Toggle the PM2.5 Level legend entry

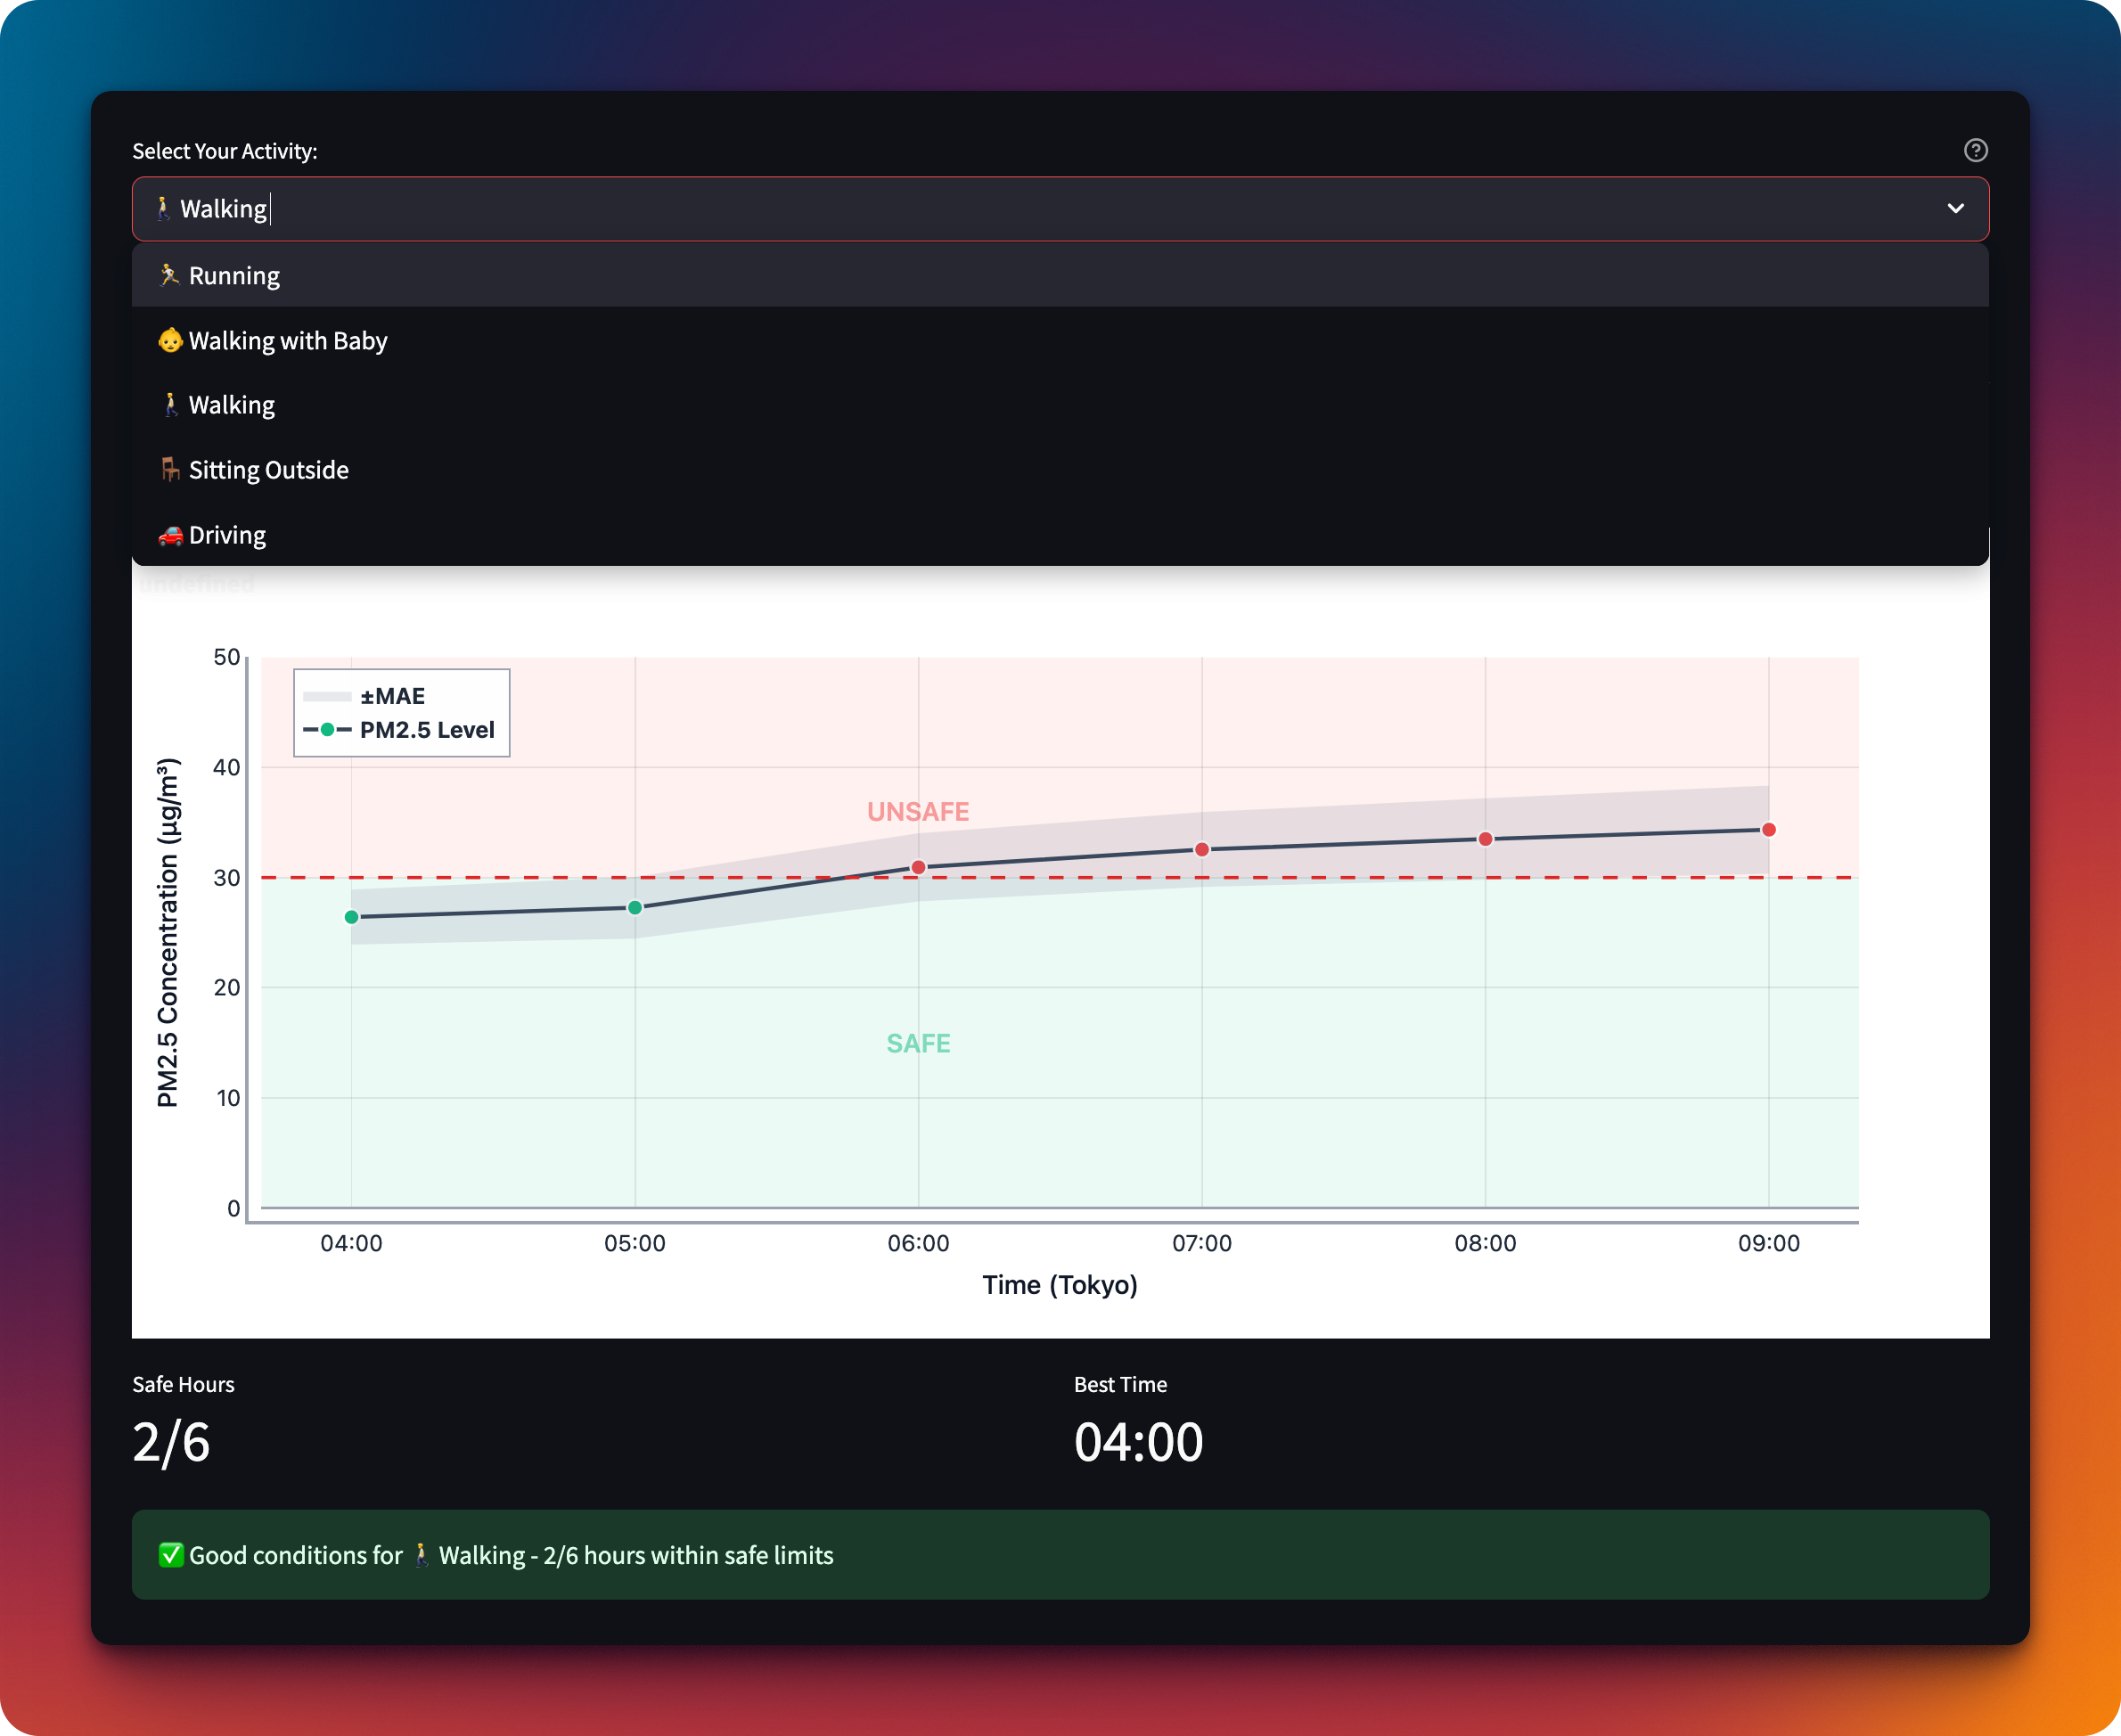pyautogui.click(x=426, y=730)
